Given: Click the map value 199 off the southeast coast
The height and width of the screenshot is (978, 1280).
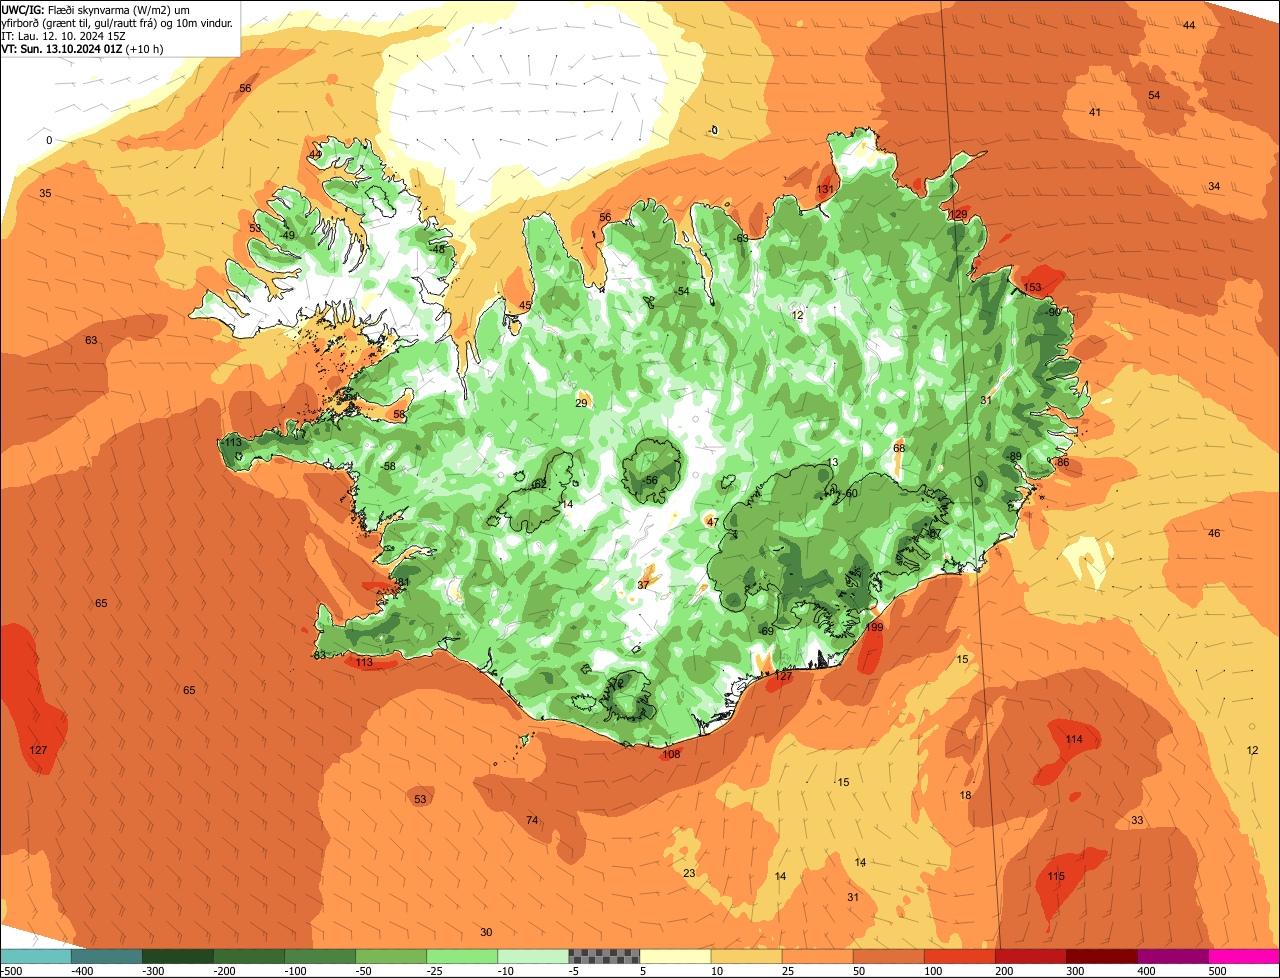Looking at the screenshot, I should (875, 628).
